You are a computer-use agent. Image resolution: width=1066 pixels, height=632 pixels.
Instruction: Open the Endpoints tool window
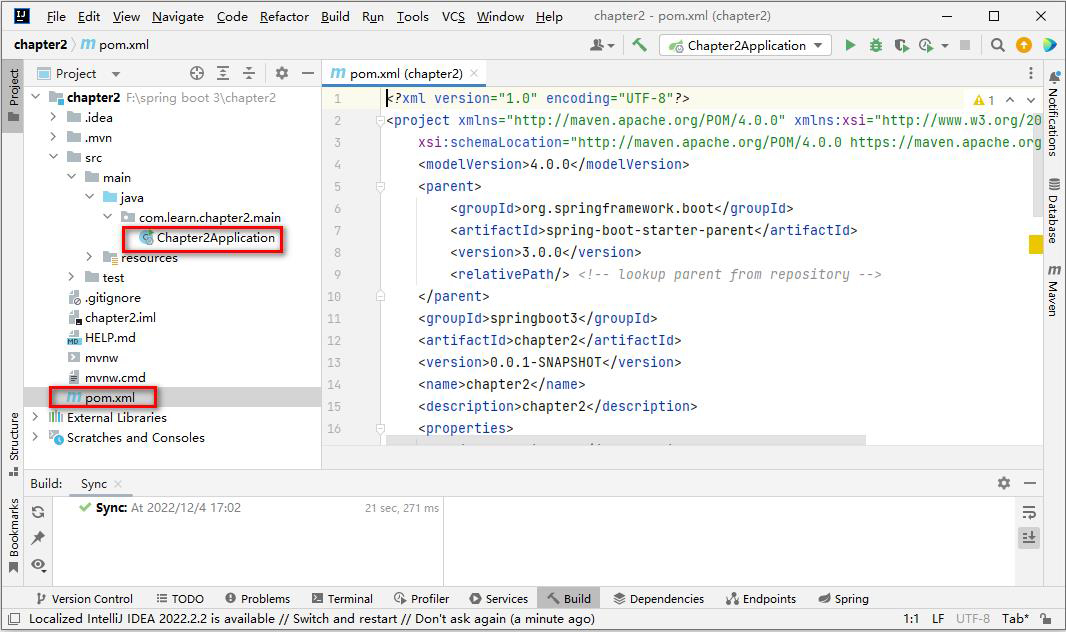[x=760, y=599]
